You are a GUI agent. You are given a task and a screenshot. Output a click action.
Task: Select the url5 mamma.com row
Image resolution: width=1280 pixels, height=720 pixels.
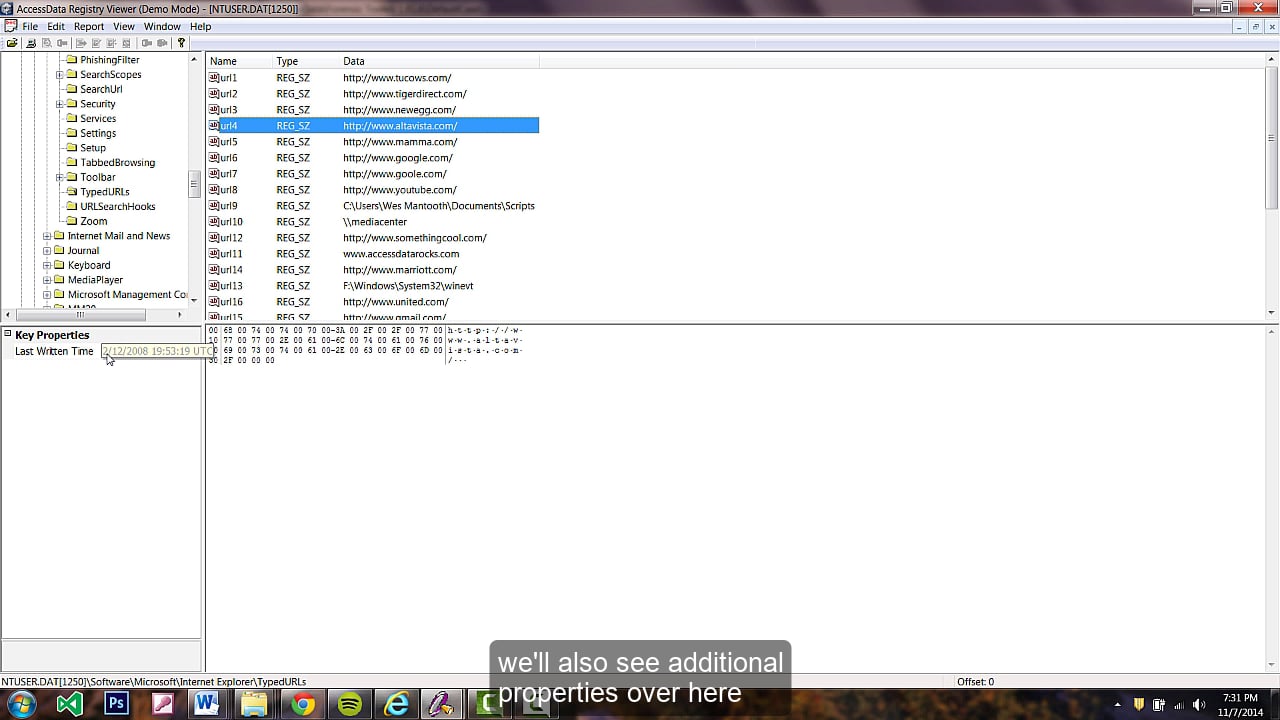373,142
